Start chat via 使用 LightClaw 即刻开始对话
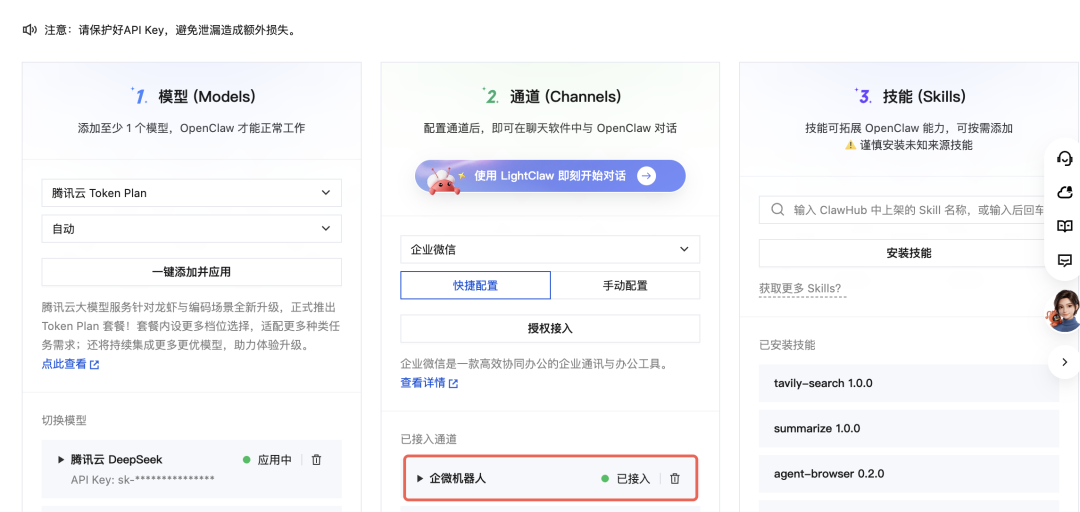 point(550,176)
